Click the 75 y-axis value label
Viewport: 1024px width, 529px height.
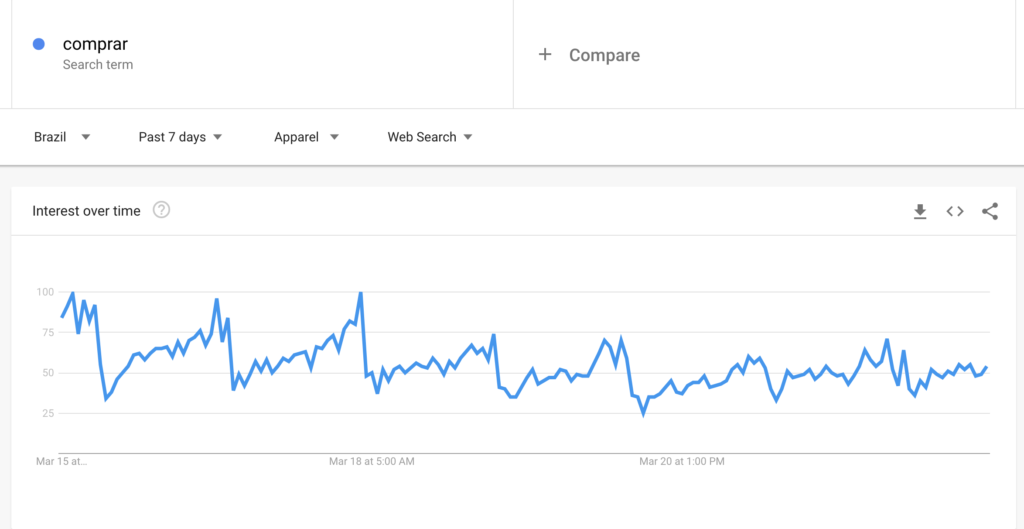click(47, 332)
